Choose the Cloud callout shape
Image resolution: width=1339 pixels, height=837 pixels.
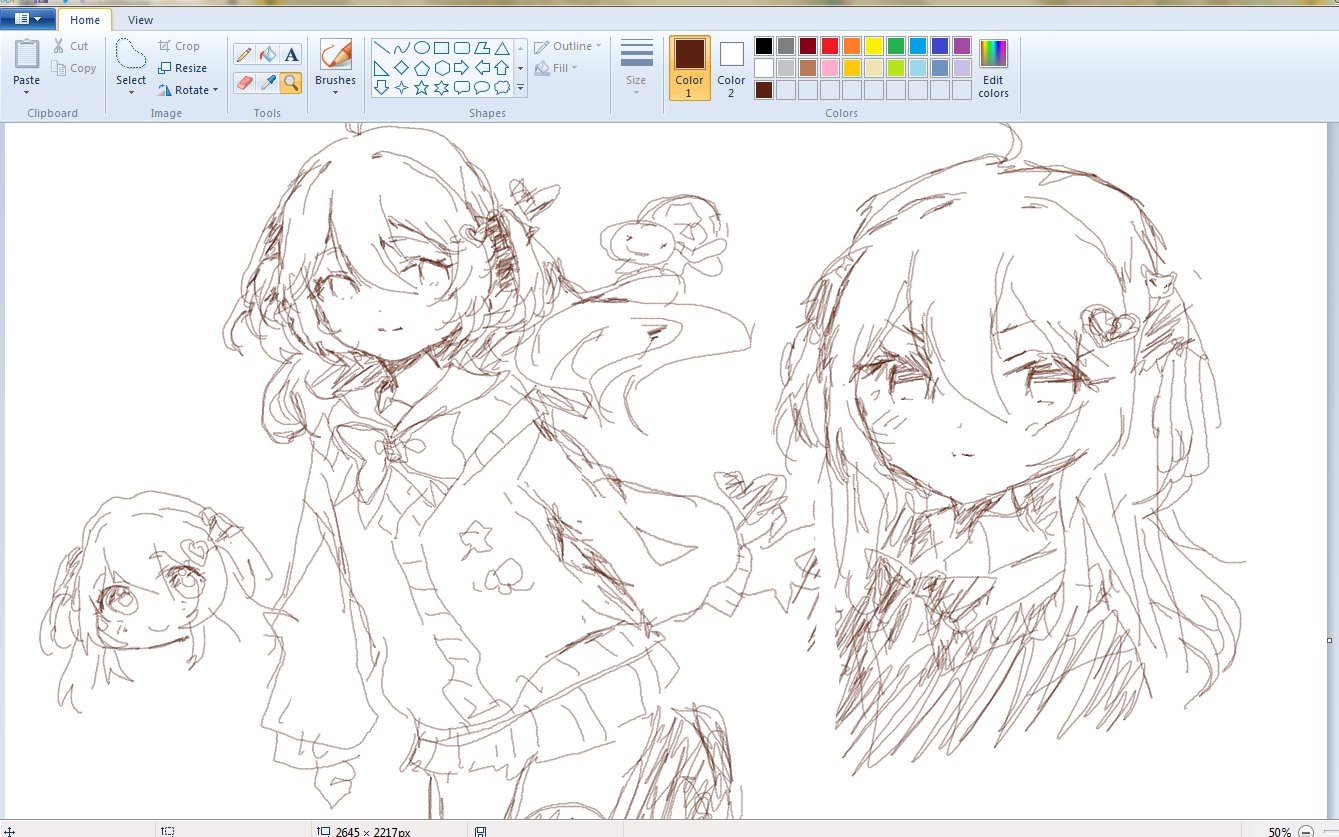click(501, 88)
